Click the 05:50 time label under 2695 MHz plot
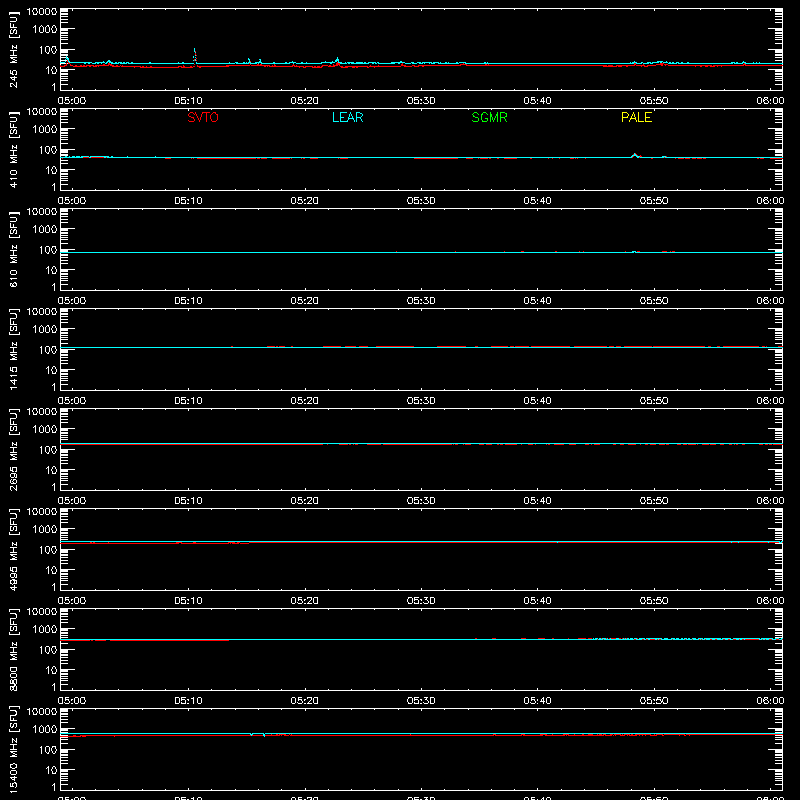Screen dimensions: 800x800 tap(654, 501)
